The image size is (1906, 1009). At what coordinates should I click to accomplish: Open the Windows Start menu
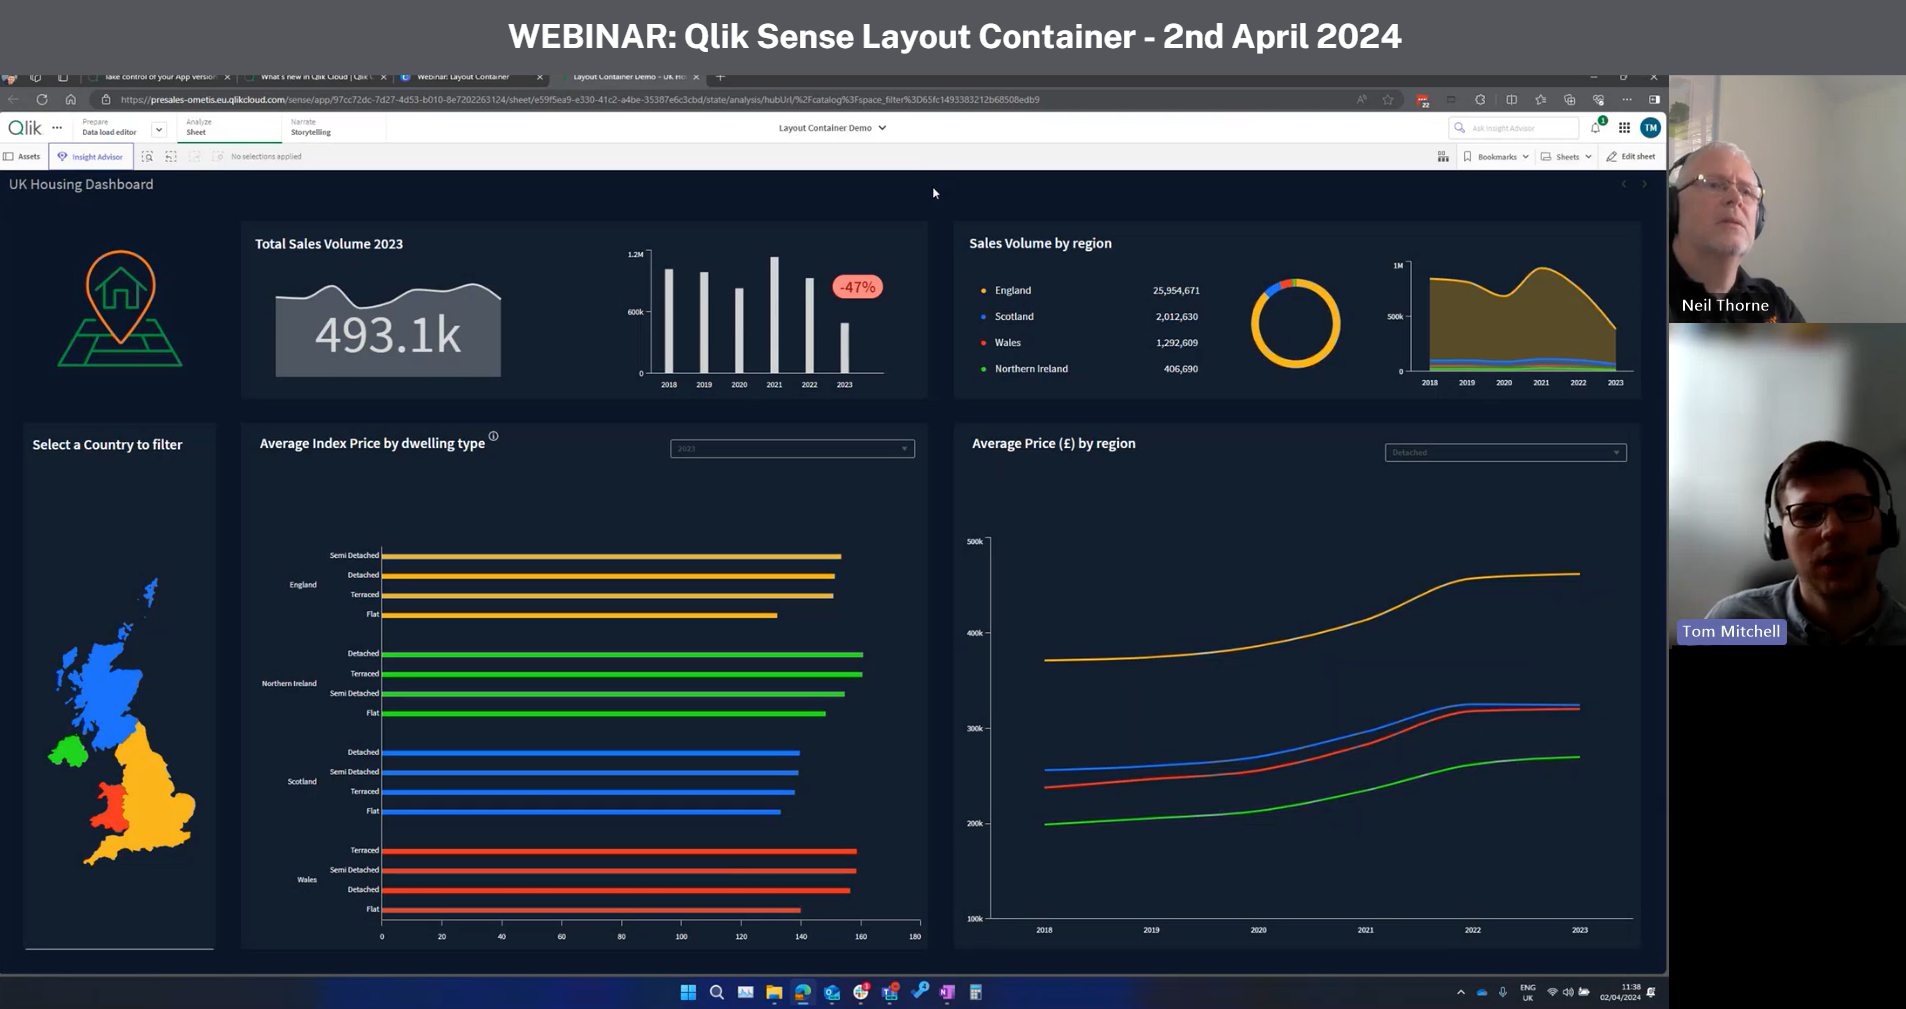pyautogui.click(x=688, y=992)
